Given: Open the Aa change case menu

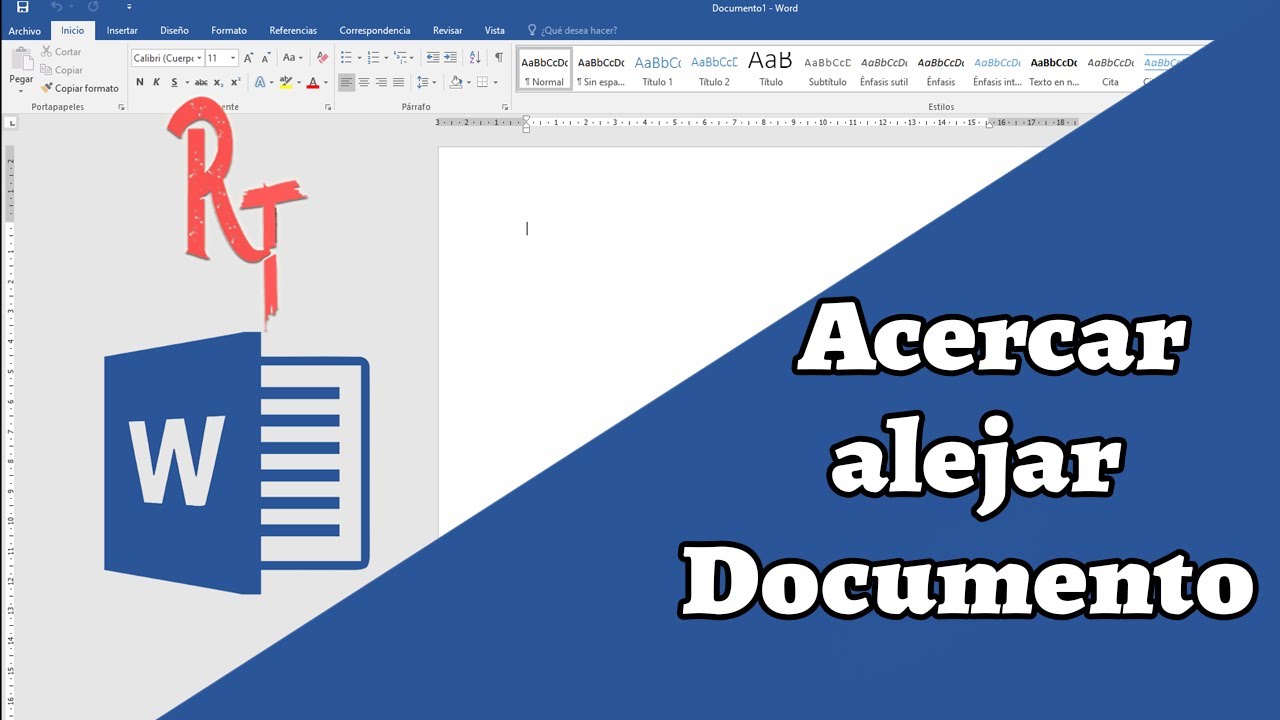Looking at the screenshot, I should 291,58.
